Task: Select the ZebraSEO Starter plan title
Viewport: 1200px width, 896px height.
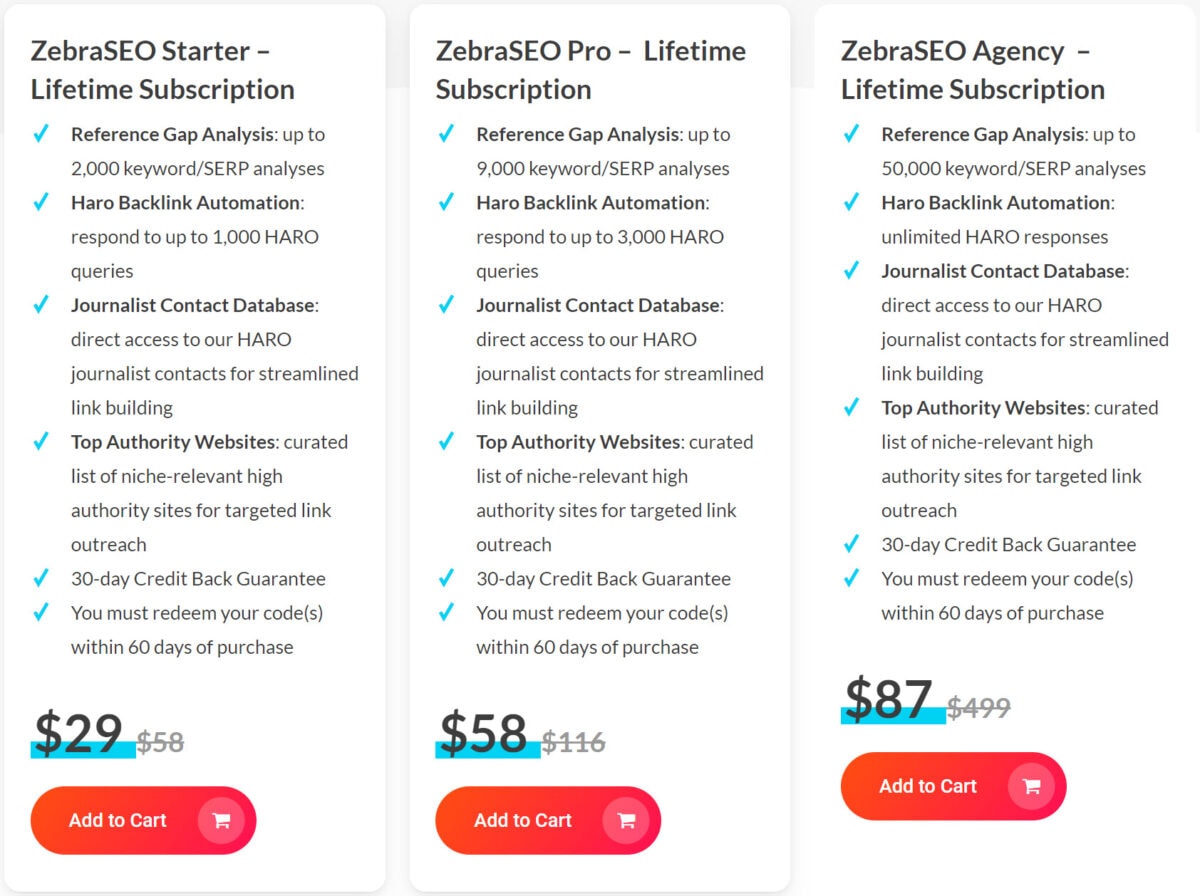Action: coord(163,70)
